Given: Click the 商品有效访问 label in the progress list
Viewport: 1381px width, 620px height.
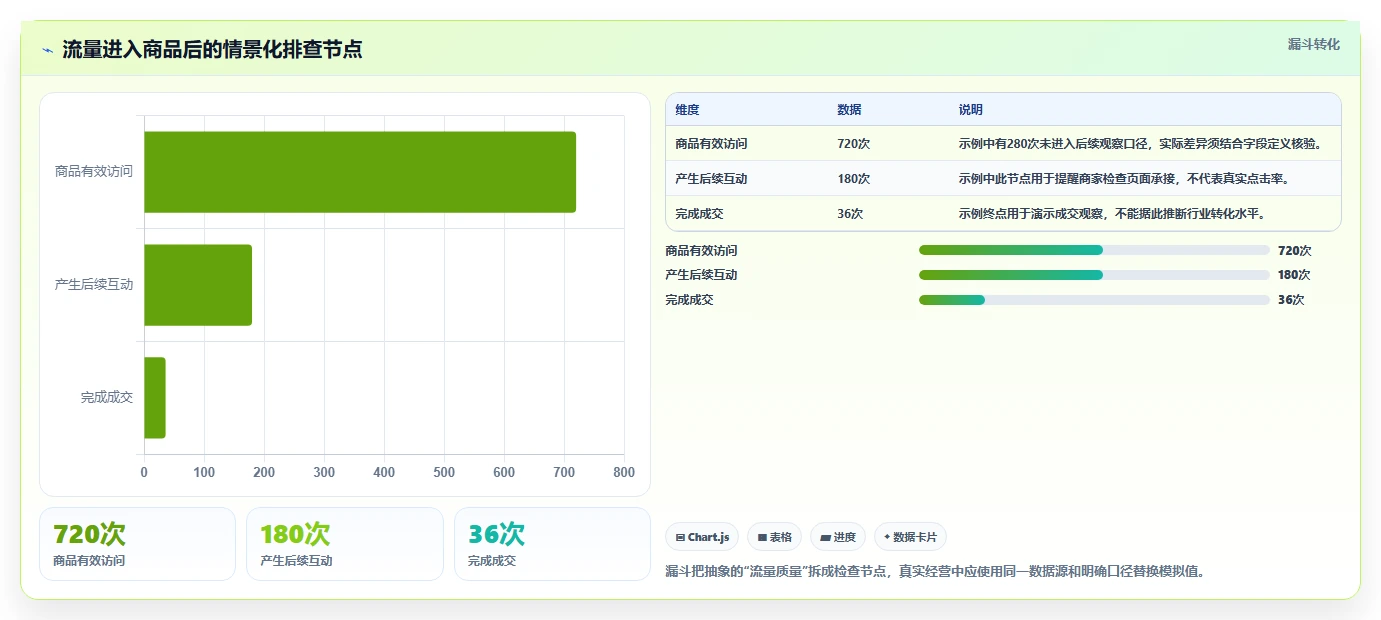Looking at the screenshot, I should coord(701,251).
